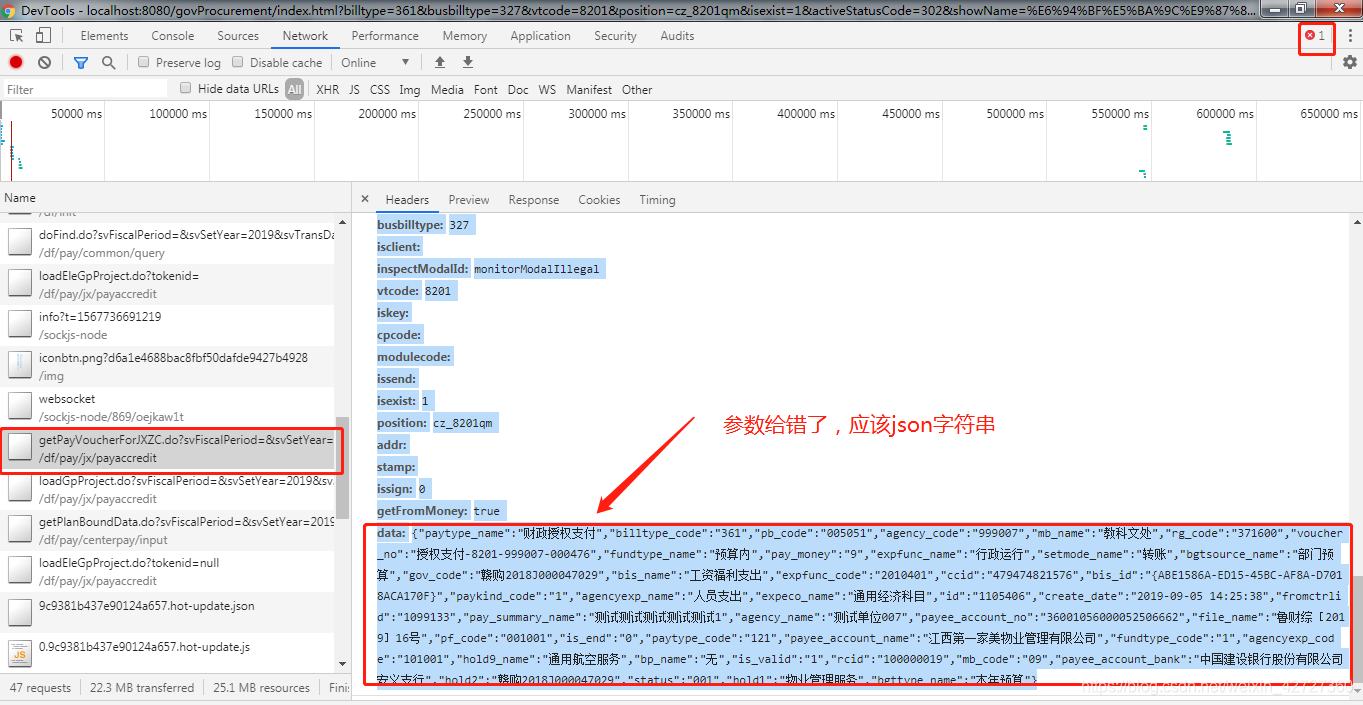Select doFind.do request row
The image size is (1363, 705).
pyautogui.click(x=168, y=243)
